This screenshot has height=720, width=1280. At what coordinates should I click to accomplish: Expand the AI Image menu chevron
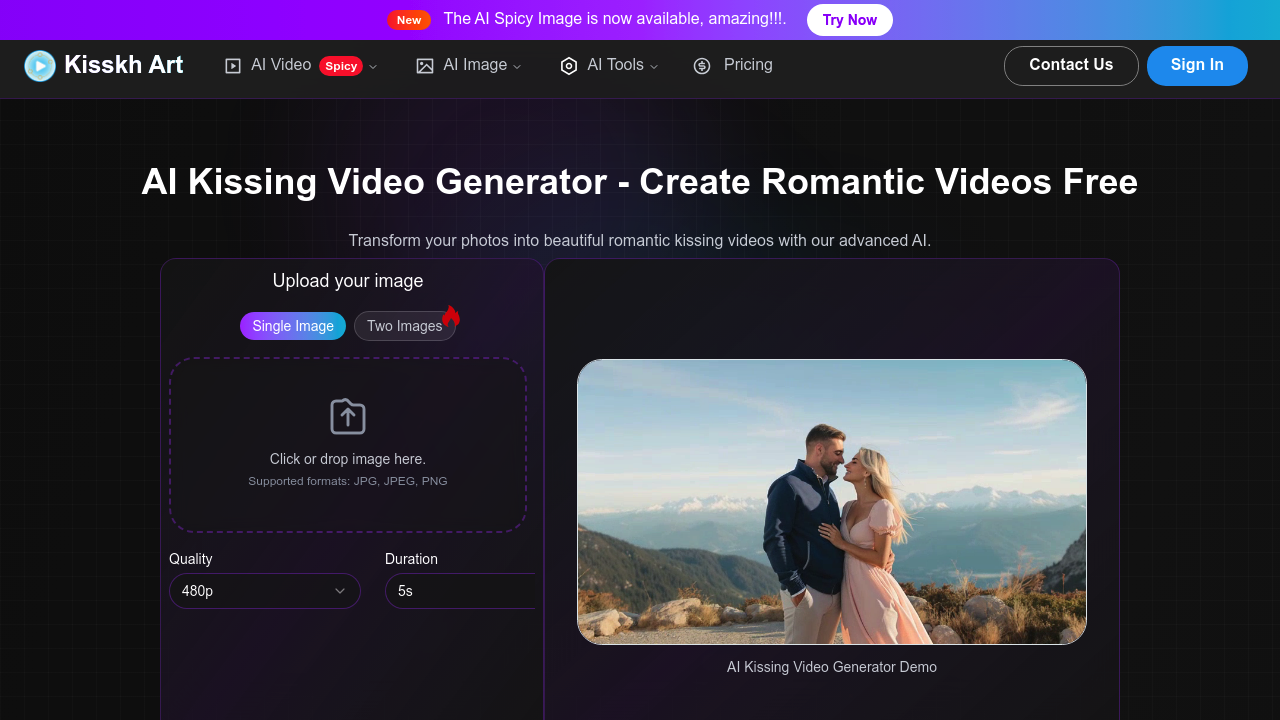pyautogui.click(x=517, y=67)
